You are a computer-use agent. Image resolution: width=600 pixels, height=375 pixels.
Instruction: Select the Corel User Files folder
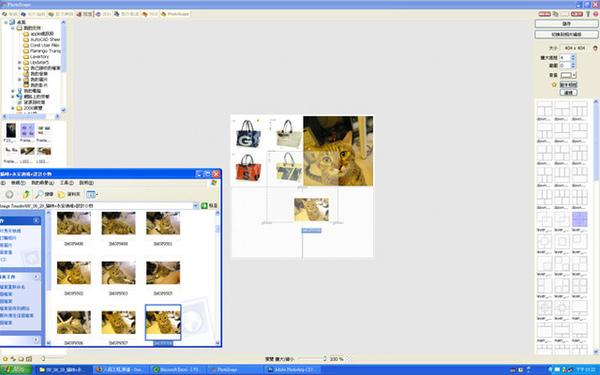point(44,45)
